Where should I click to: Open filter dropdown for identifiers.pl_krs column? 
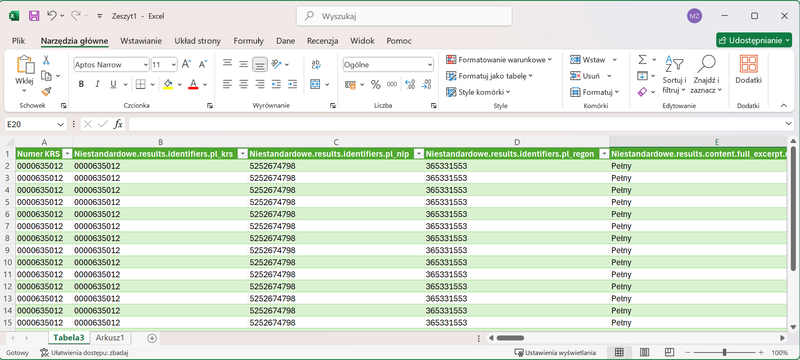[x=243, y=154]
